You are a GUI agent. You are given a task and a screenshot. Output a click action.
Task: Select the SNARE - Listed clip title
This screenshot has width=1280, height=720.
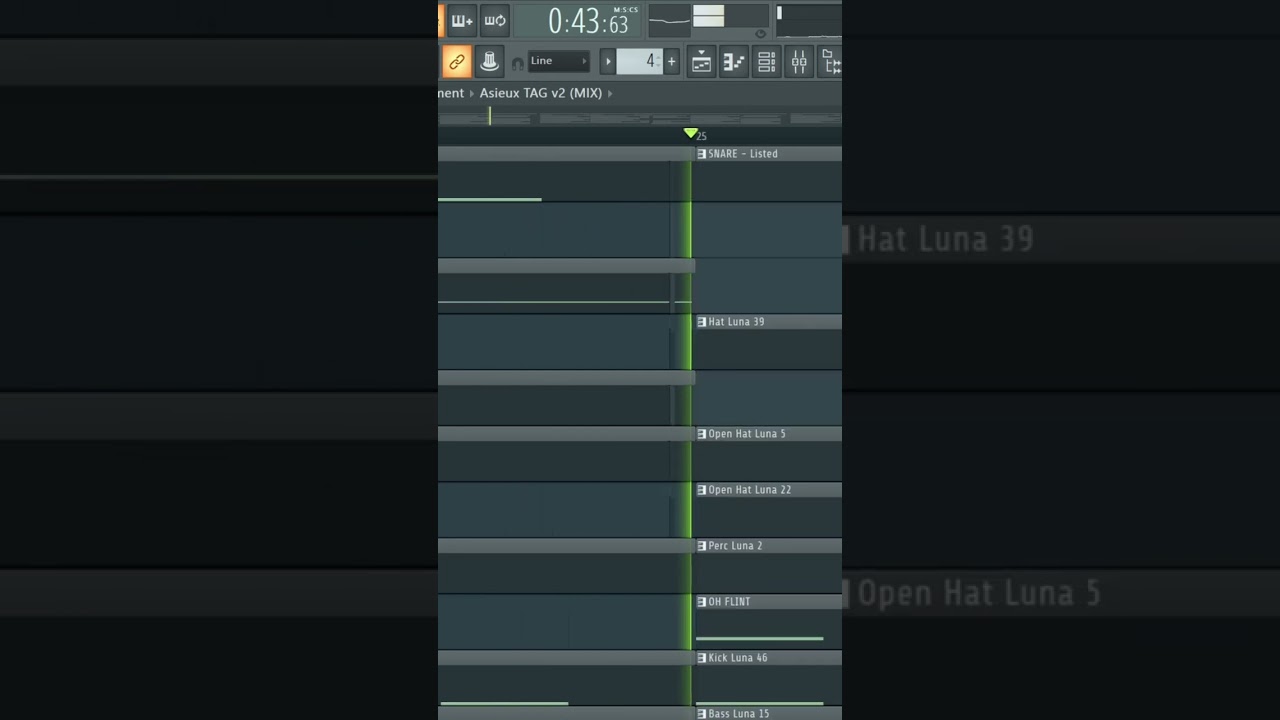(743, 154)
